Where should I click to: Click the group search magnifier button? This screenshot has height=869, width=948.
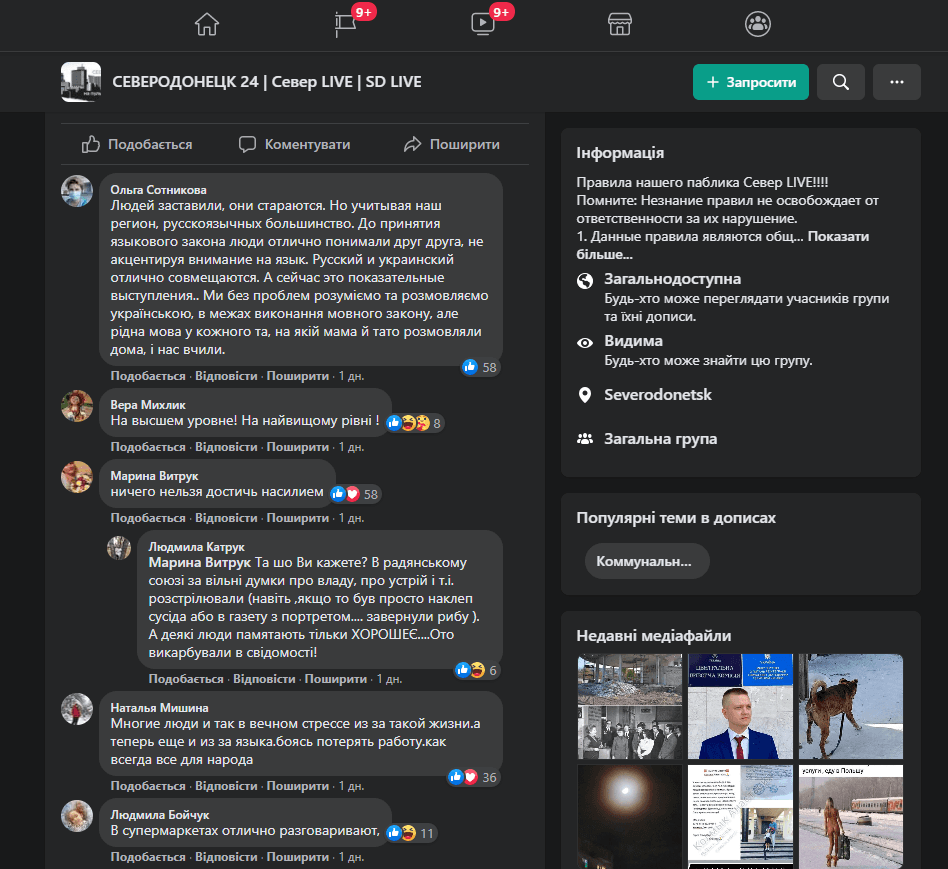pyautogui.click(x=841, y=82)
